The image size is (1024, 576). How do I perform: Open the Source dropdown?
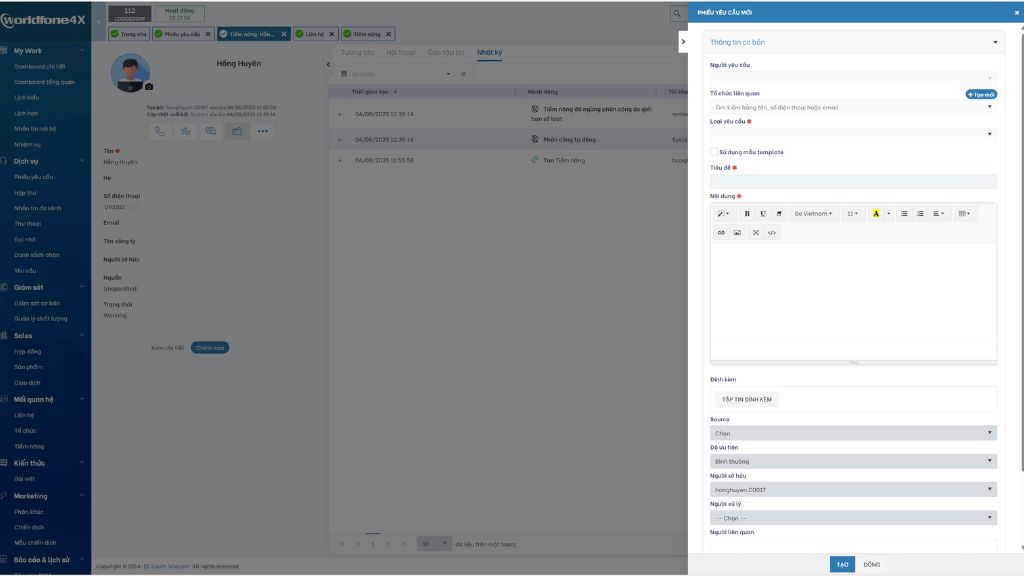point(854,433)
